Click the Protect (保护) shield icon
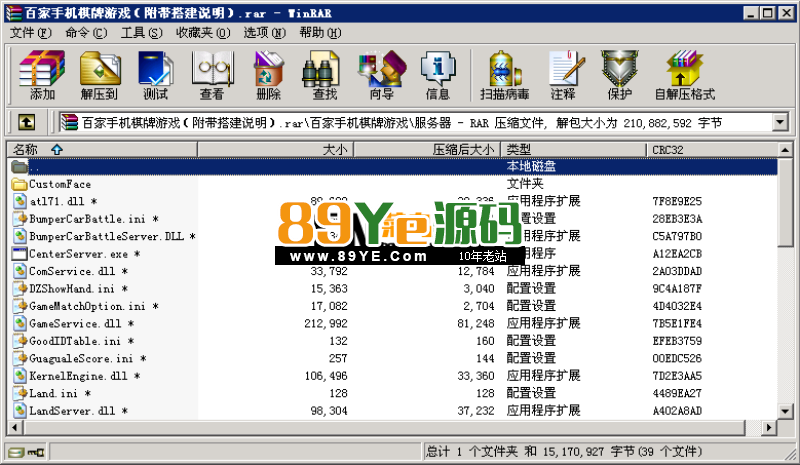The height and width of the screenshot is (465, 800). coord(619,75)
